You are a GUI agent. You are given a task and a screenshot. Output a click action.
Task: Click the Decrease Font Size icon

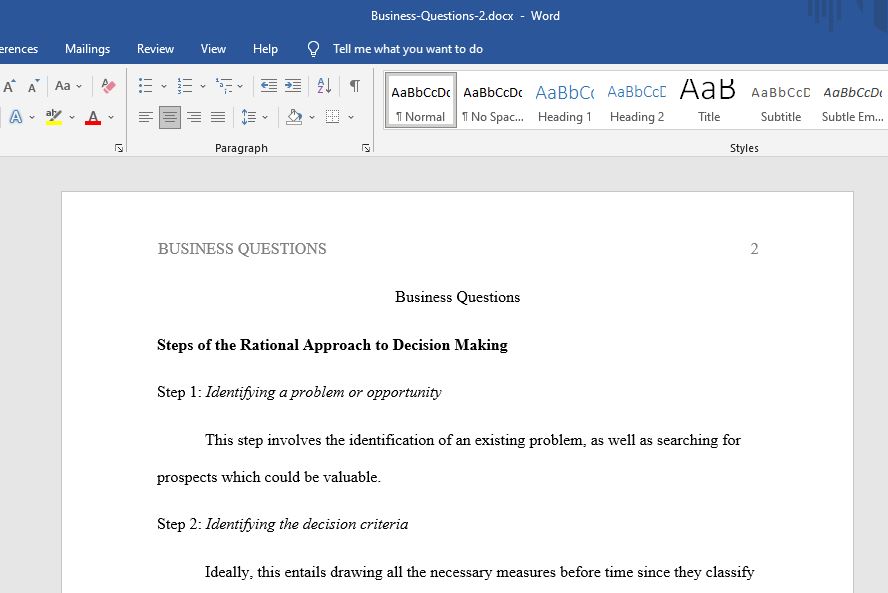[x=33, y=86]
